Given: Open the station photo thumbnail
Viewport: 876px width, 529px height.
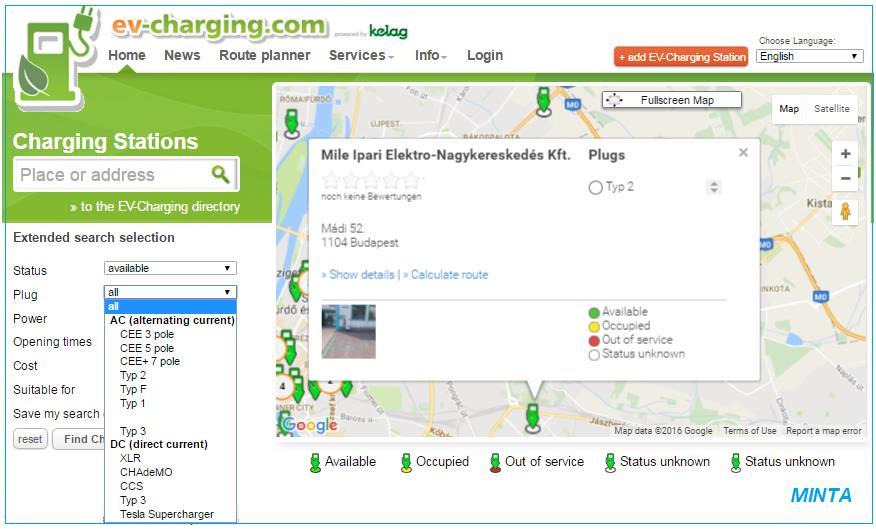Looking at the screenshot, I should [349, 331].
